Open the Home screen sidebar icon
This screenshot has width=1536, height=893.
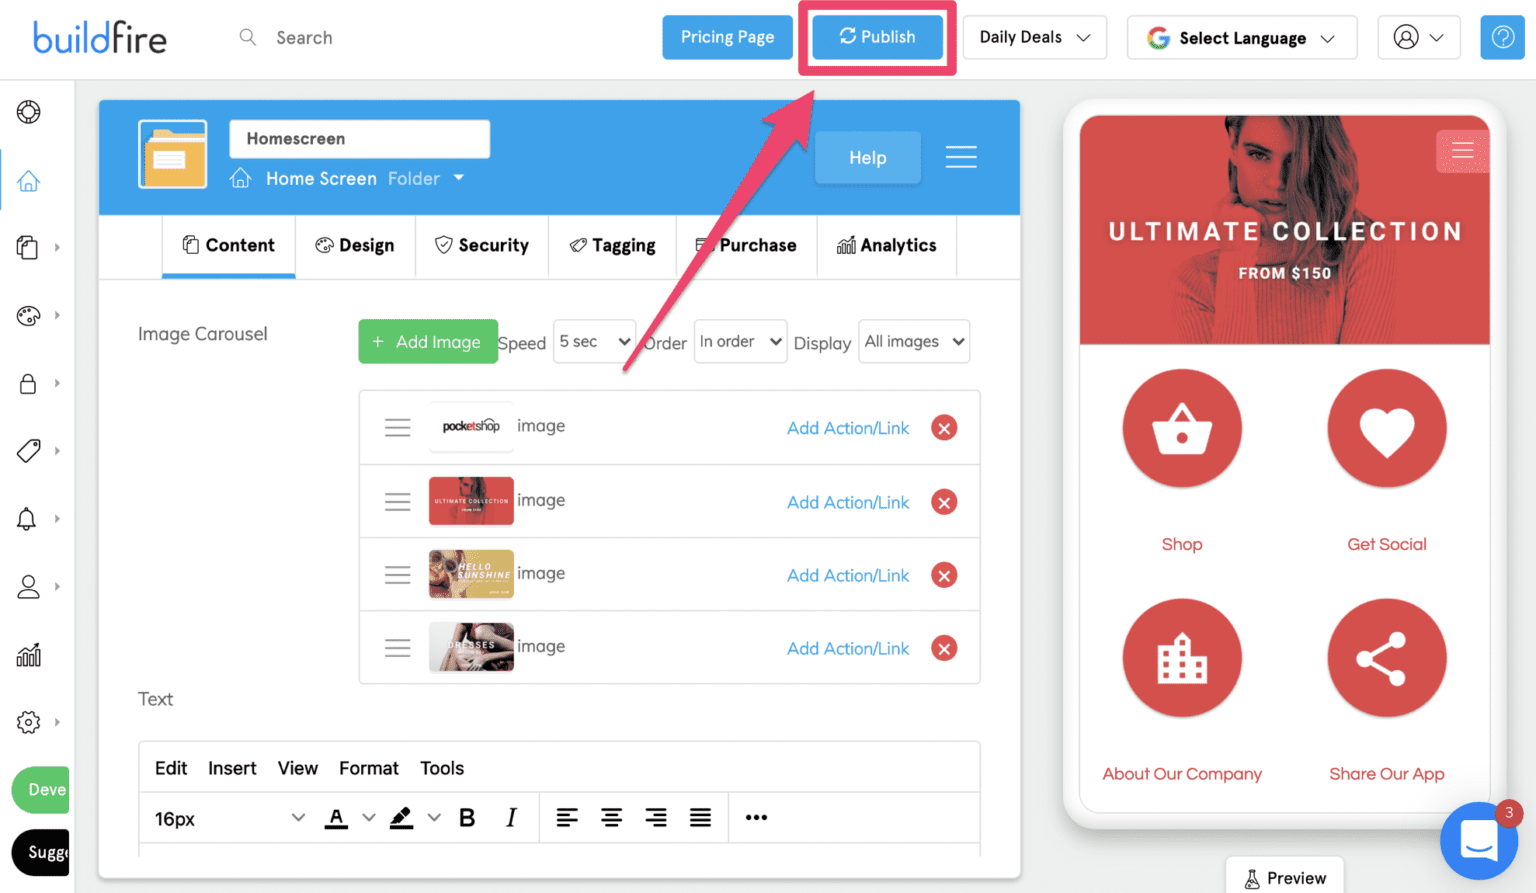pos(28,181)
